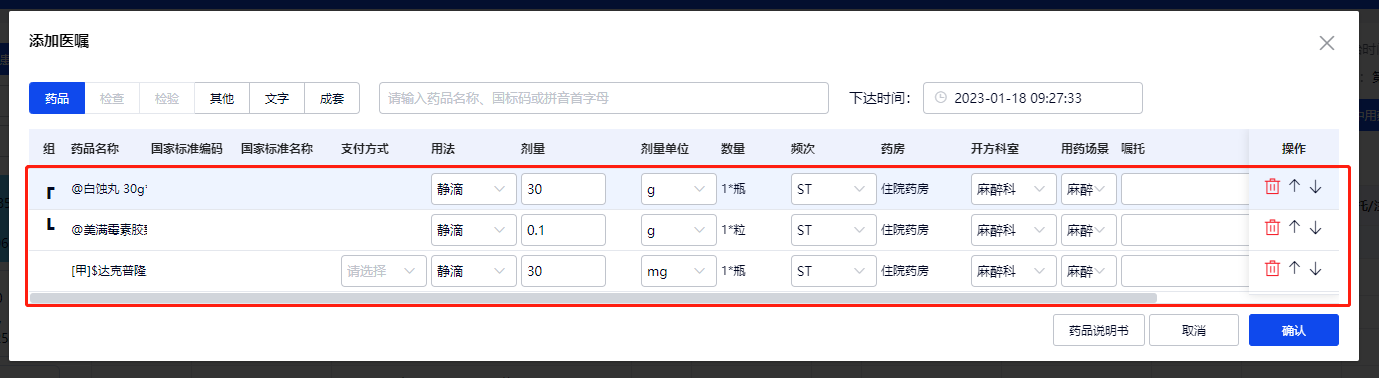
Task: Click the 1*粒 quantity of 美满霉素 row
Action: pyautogui.click(x=733, y=230)
